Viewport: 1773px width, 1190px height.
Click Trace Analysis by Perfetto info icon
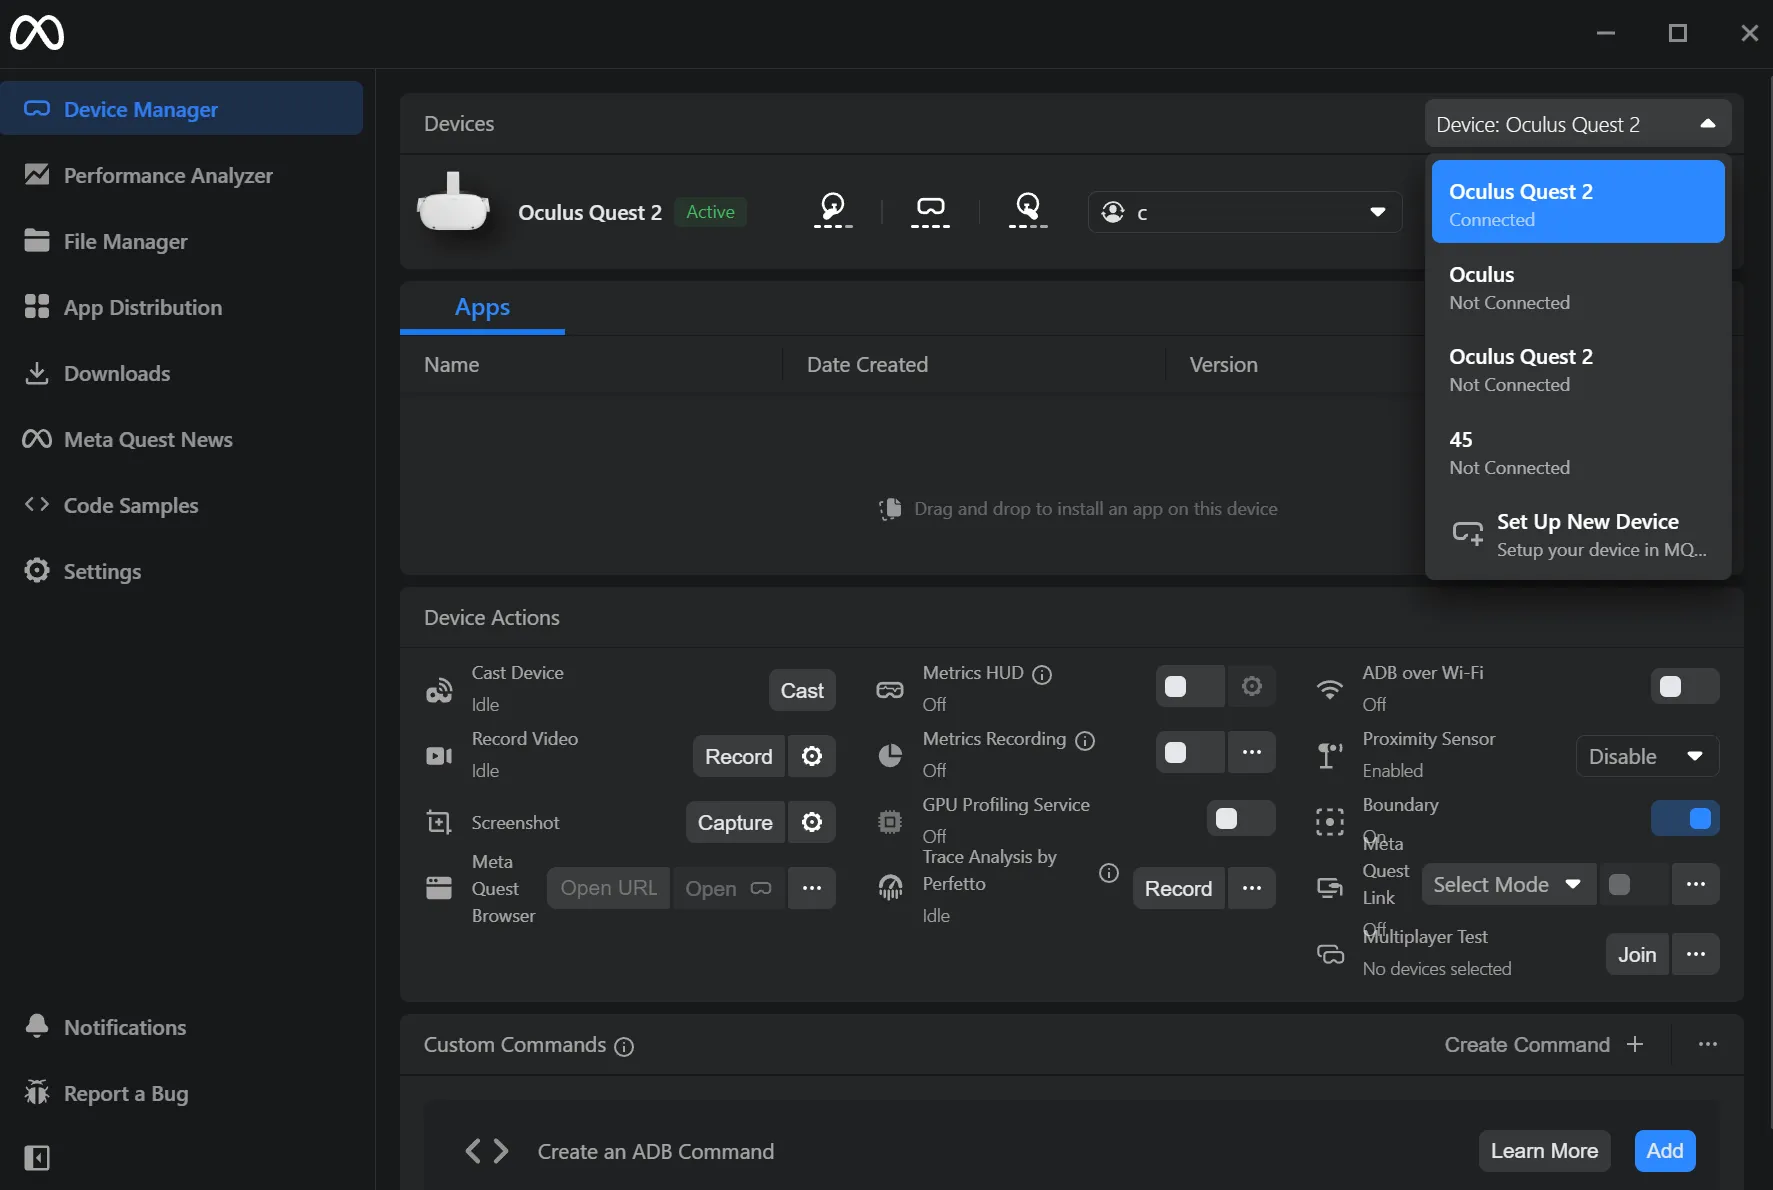tap(1108, 873)
